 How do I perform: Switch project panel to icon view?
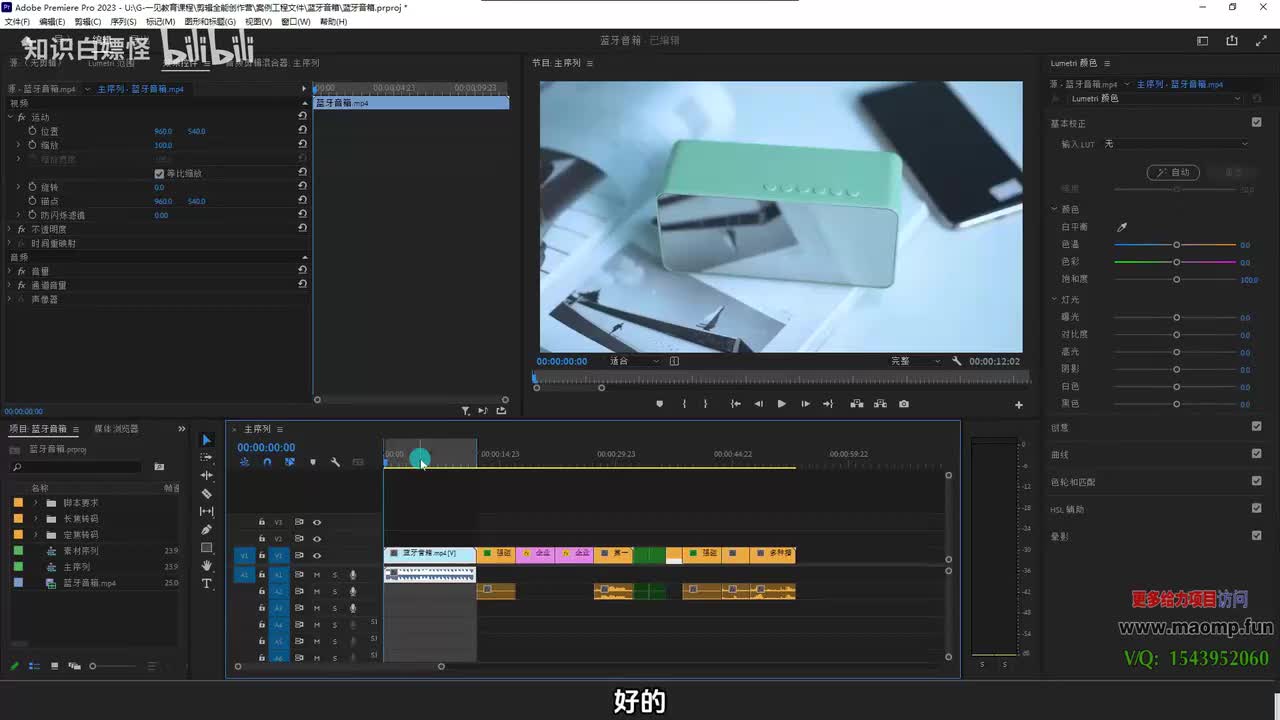tap(55, 666)
